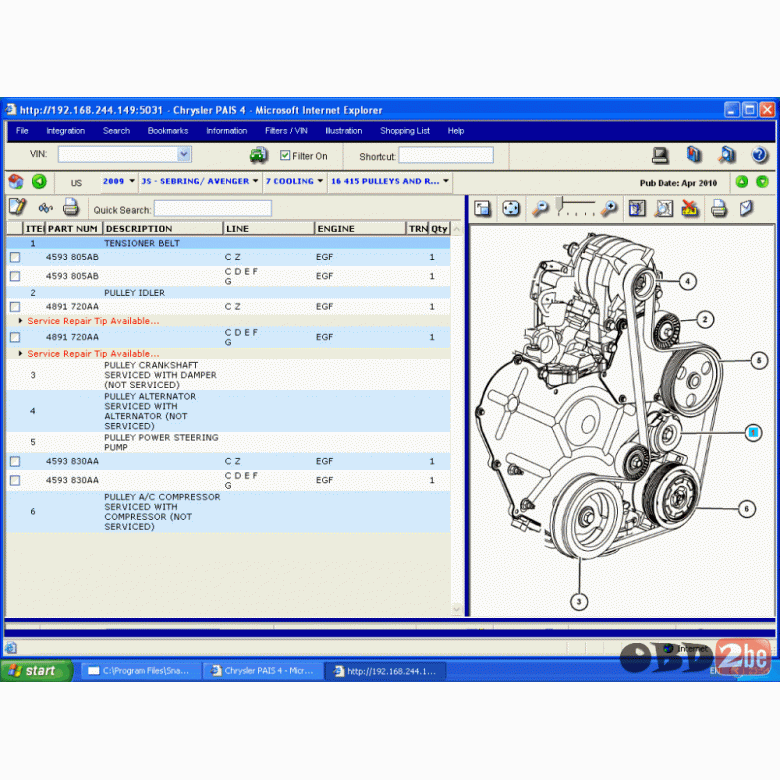Screen dimensions: 780x780
Task: Open the 16 415 PULLEYS AND R... dropdown
Action: click(x=446, y=181)
